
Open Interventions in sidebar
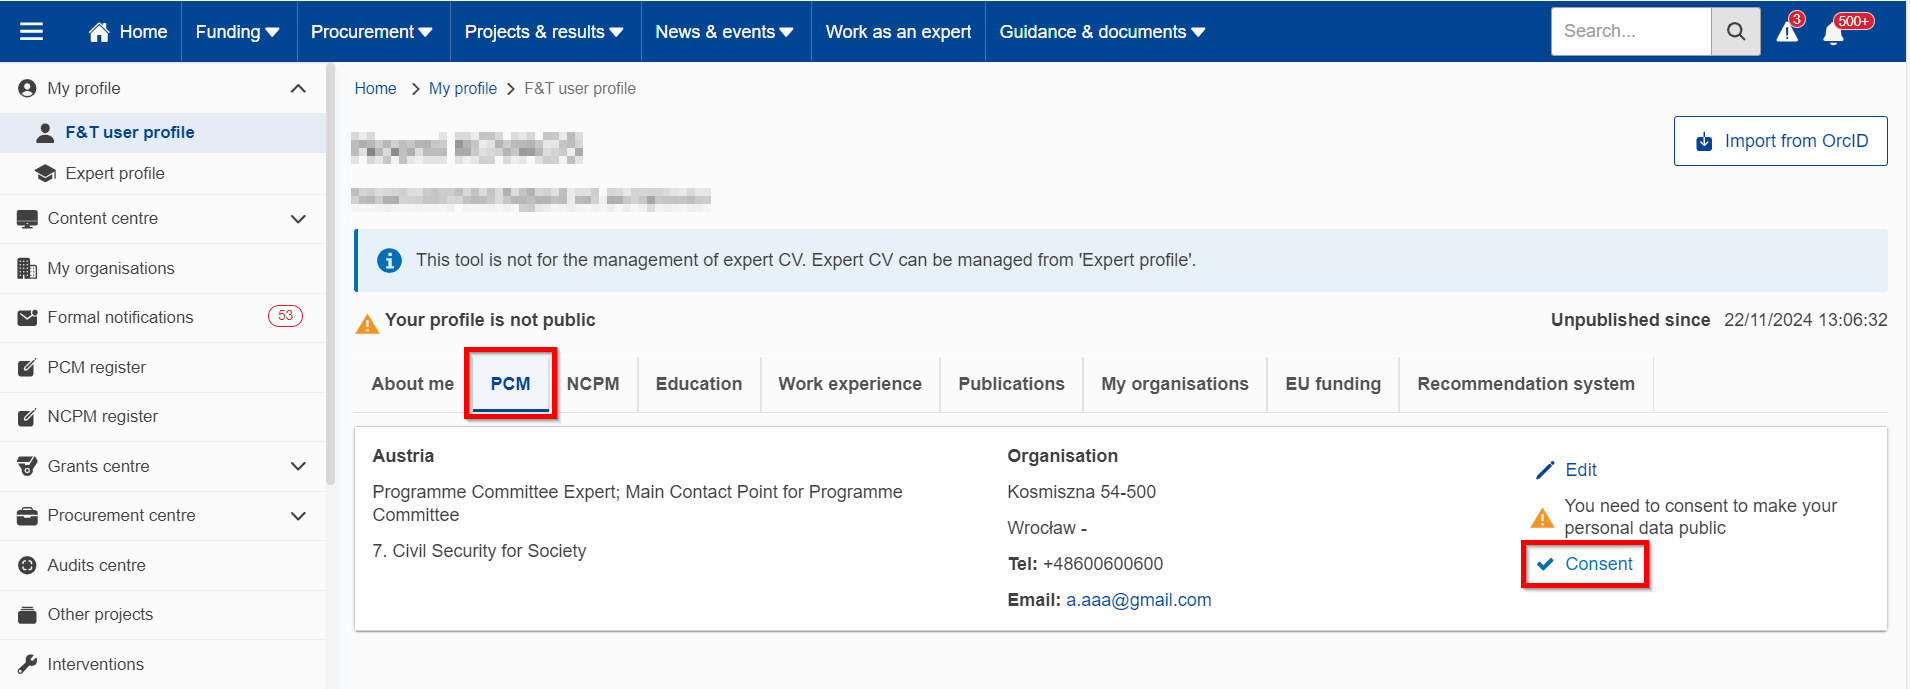[163, 664]
